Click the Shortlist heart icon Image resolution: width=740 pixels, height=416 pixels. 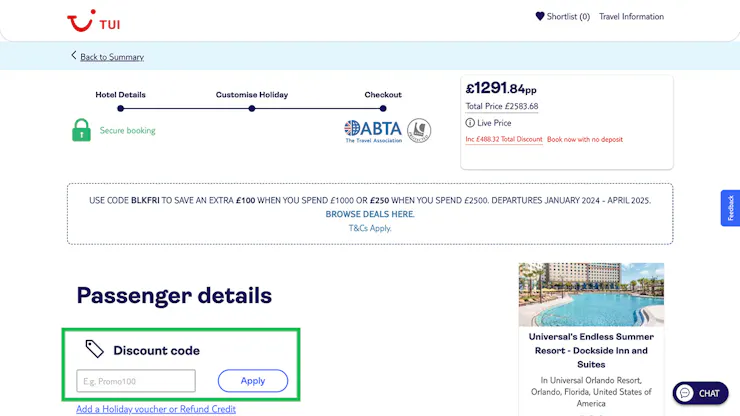(540, 16)
